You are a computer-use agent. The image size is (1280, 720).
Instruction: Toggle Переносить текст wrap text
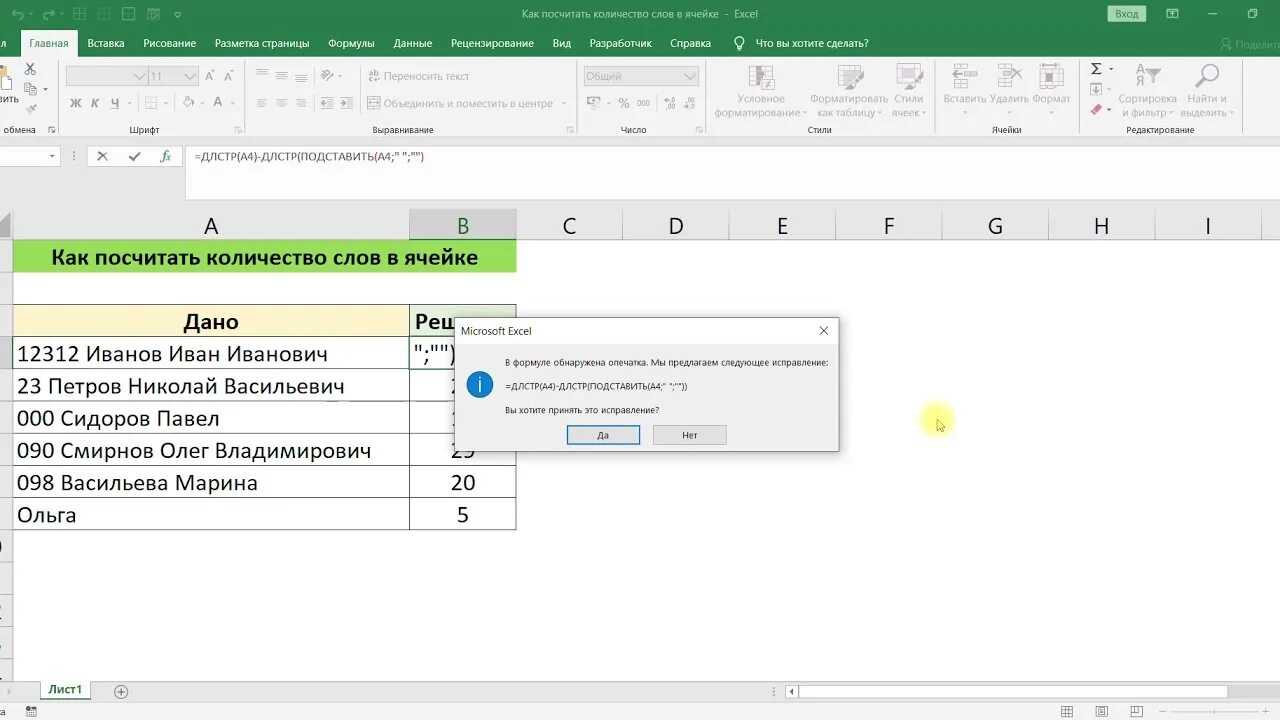point(419,76)
